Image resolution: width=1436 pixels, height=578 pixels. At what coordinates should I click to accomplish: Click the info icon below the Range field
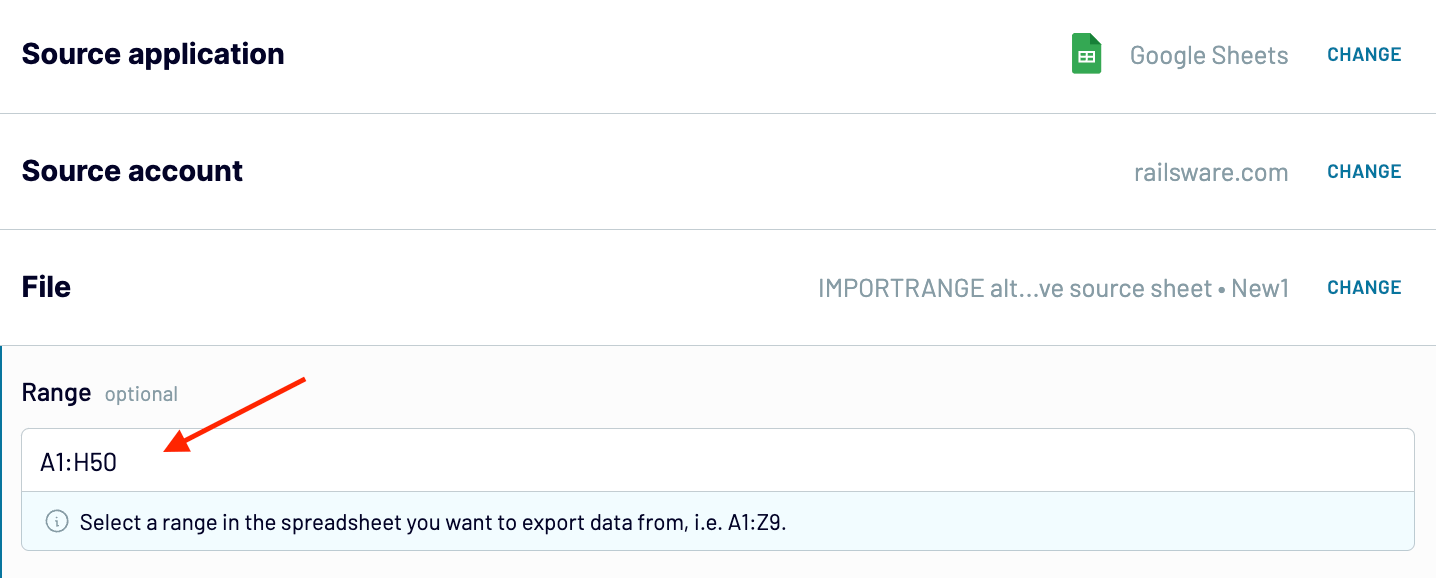[57, 521]
